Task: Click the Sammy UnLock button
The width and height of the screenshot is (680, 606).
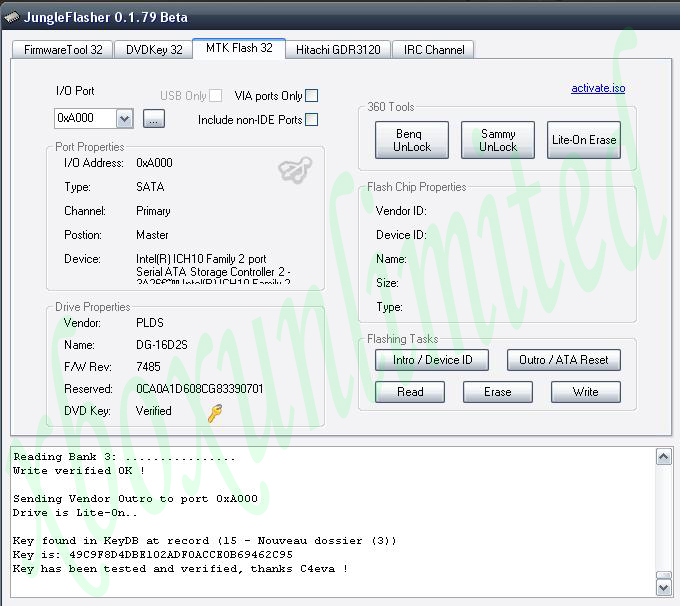Action: 498,140
